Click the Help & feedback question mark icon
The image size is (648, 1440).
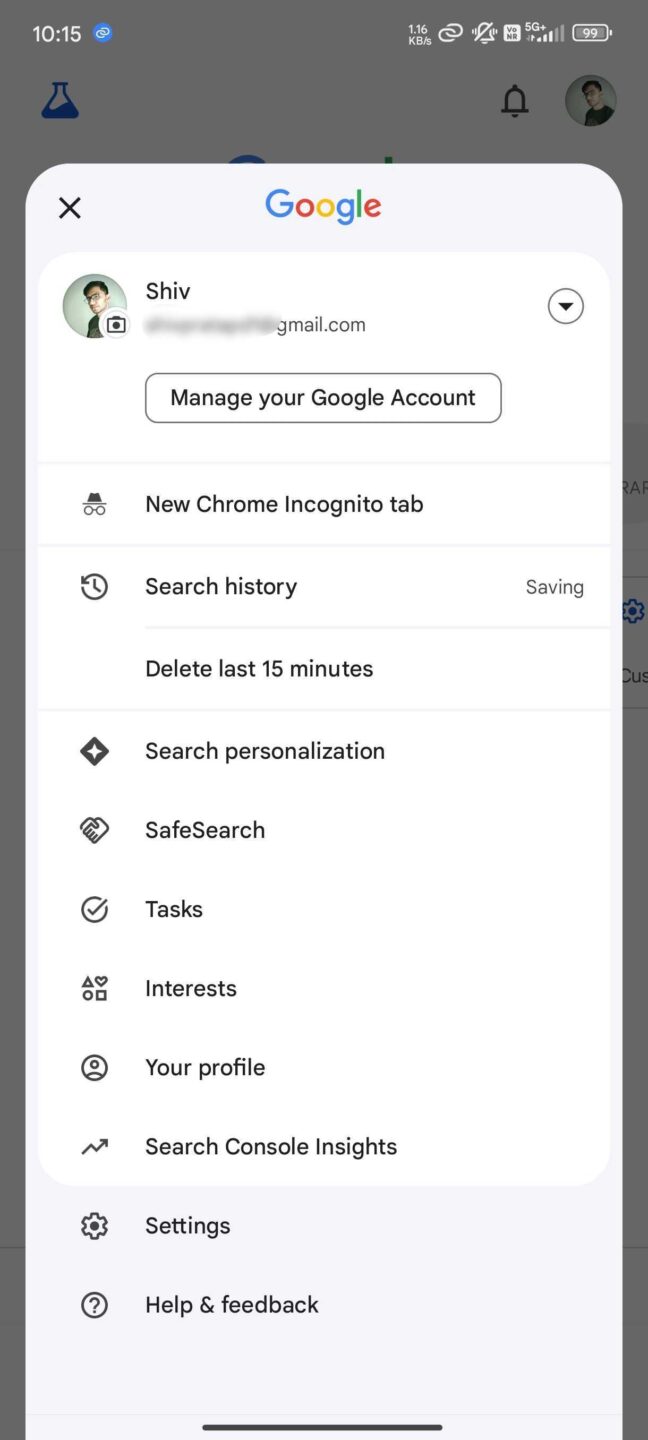(x=94, y=1304)
